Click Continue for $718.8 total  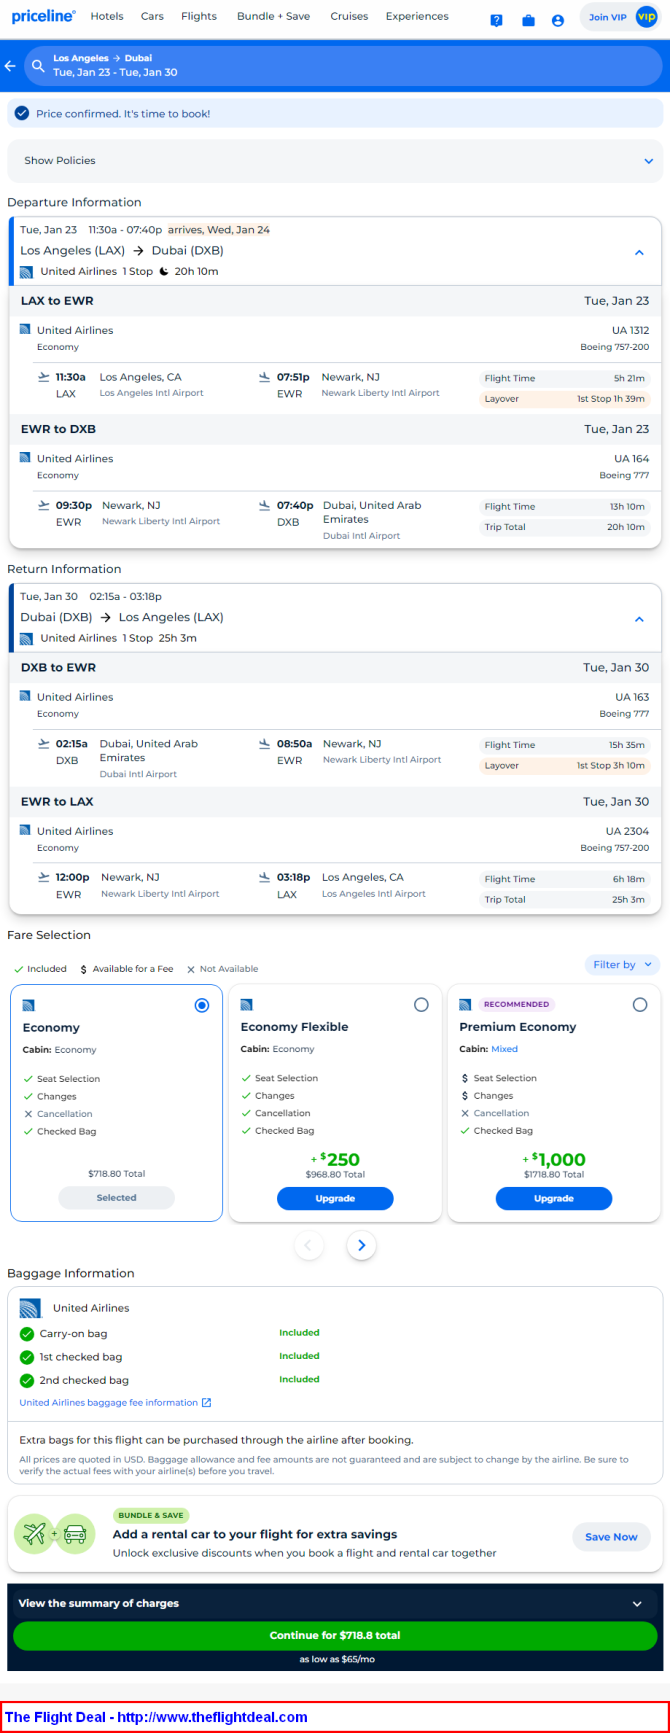tap(335, 1636)
